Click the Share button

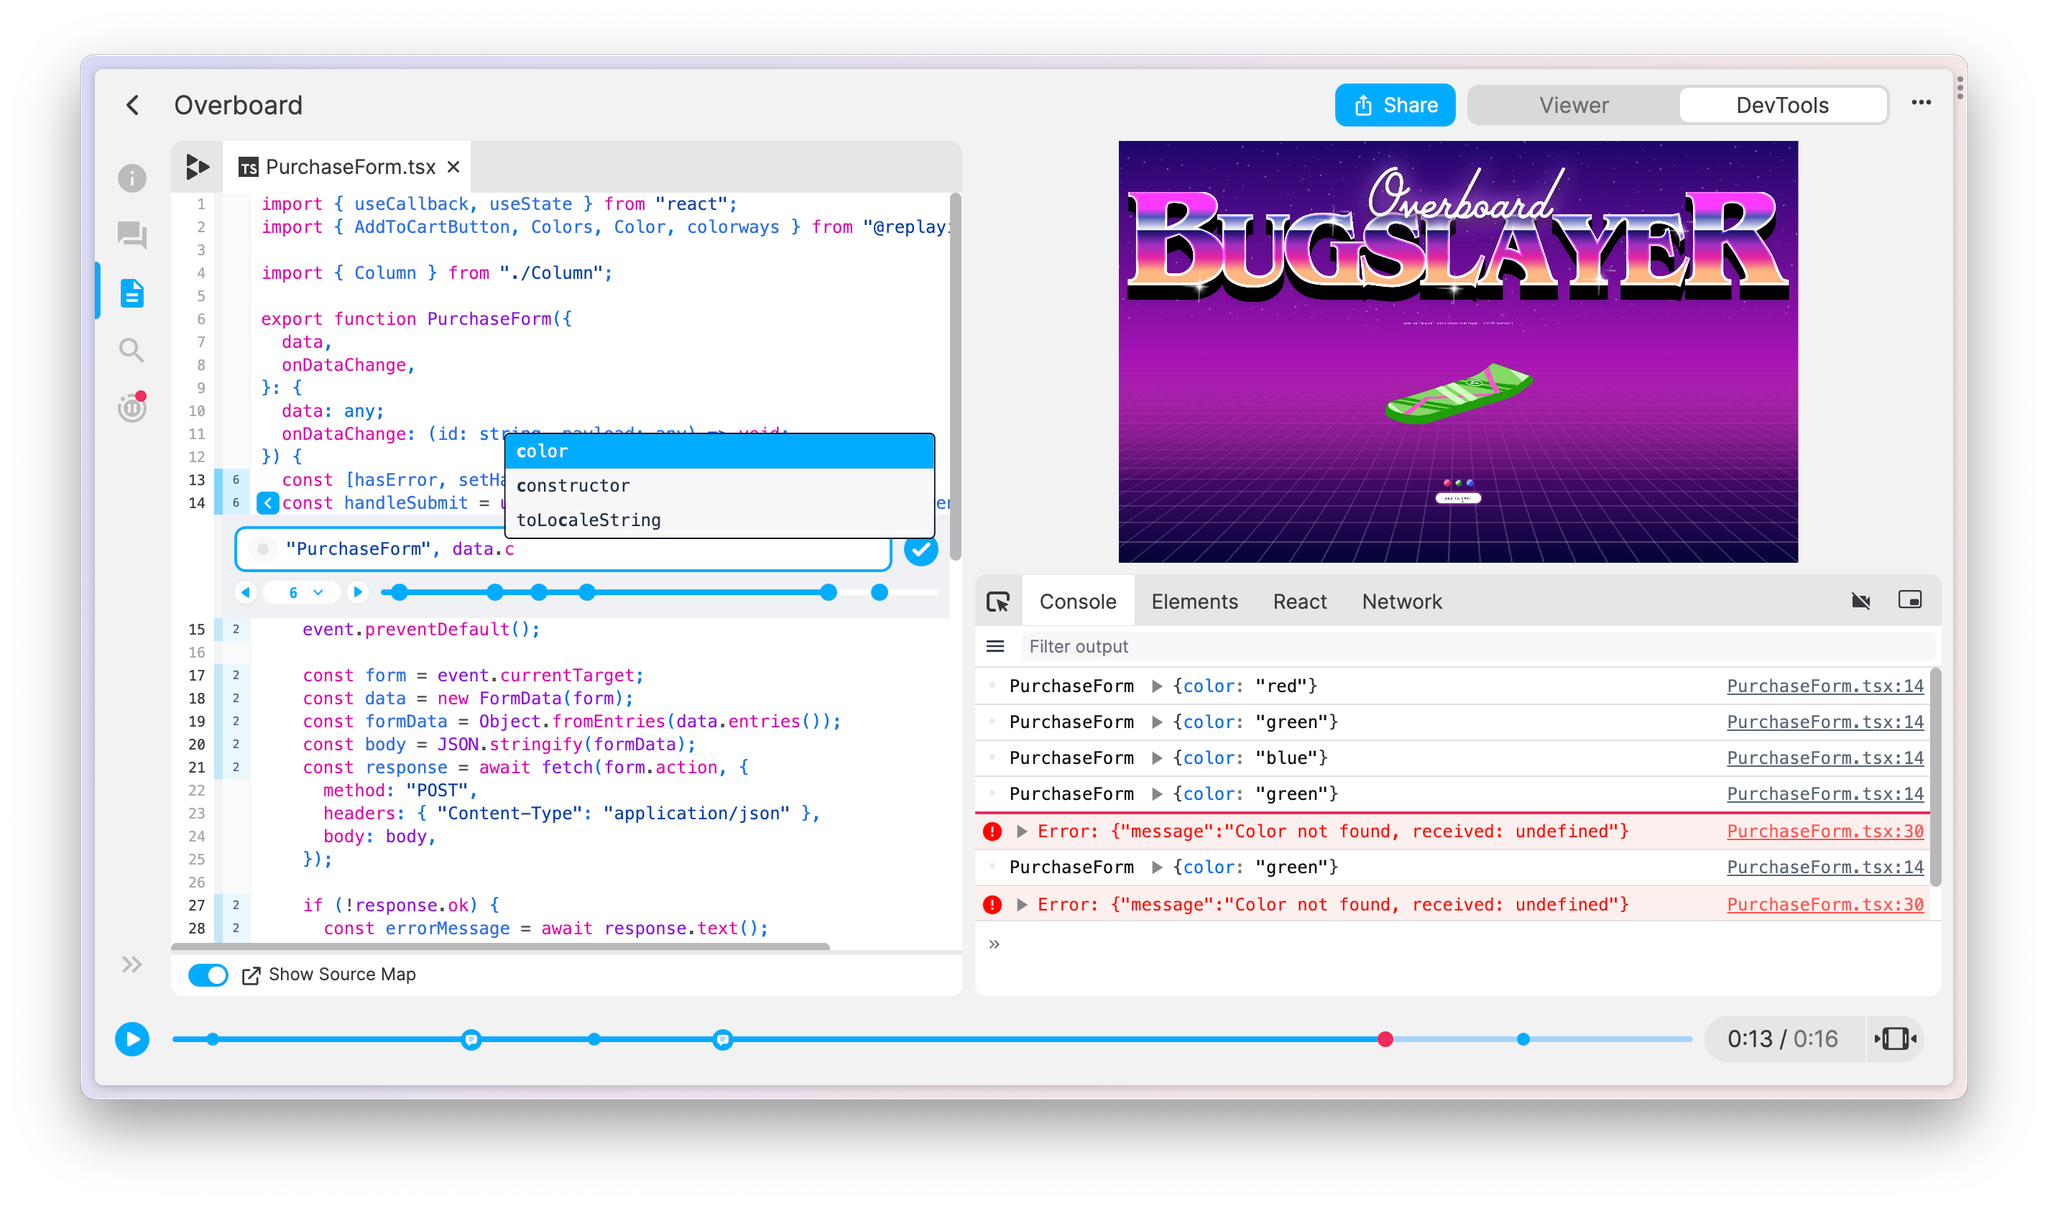(x=1395, y=105)
